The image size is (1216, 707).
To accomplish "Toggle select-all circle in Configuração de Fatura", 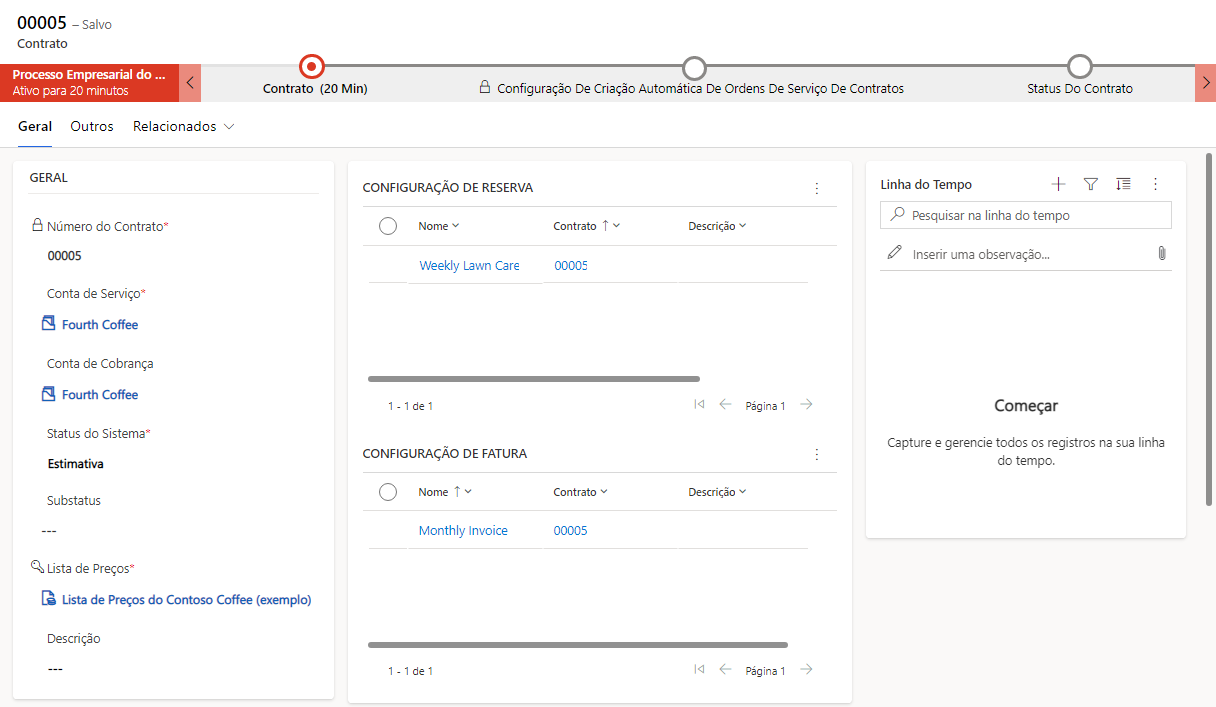I will [x=388, y=492].
